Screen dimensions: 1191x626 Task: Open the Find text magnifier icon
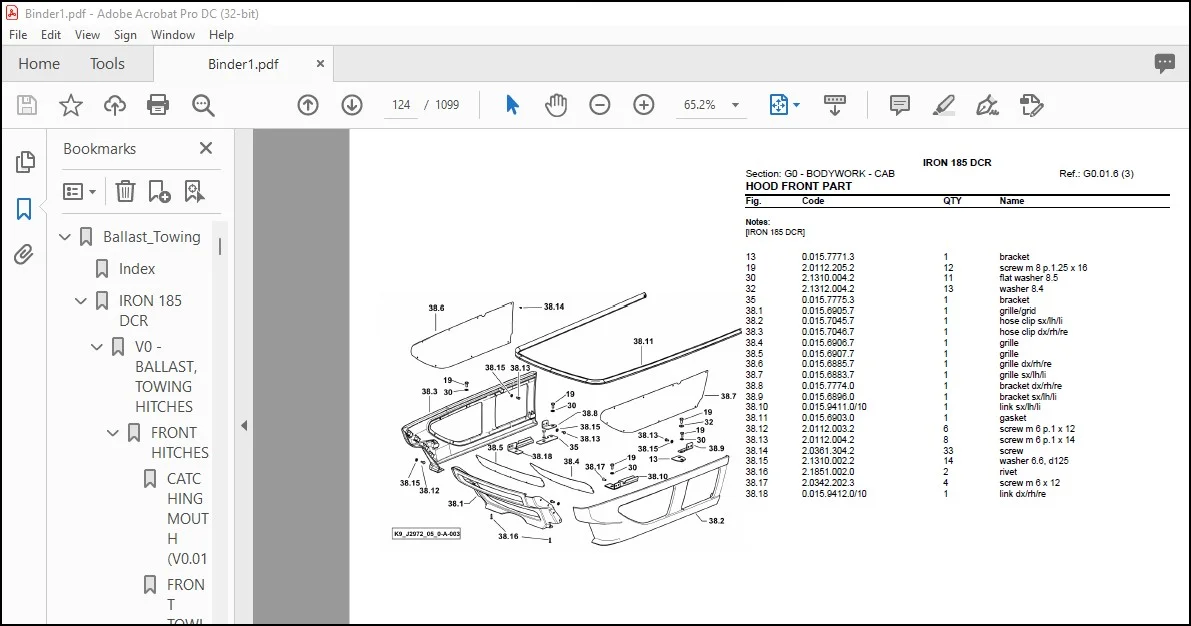pos(203,105)
